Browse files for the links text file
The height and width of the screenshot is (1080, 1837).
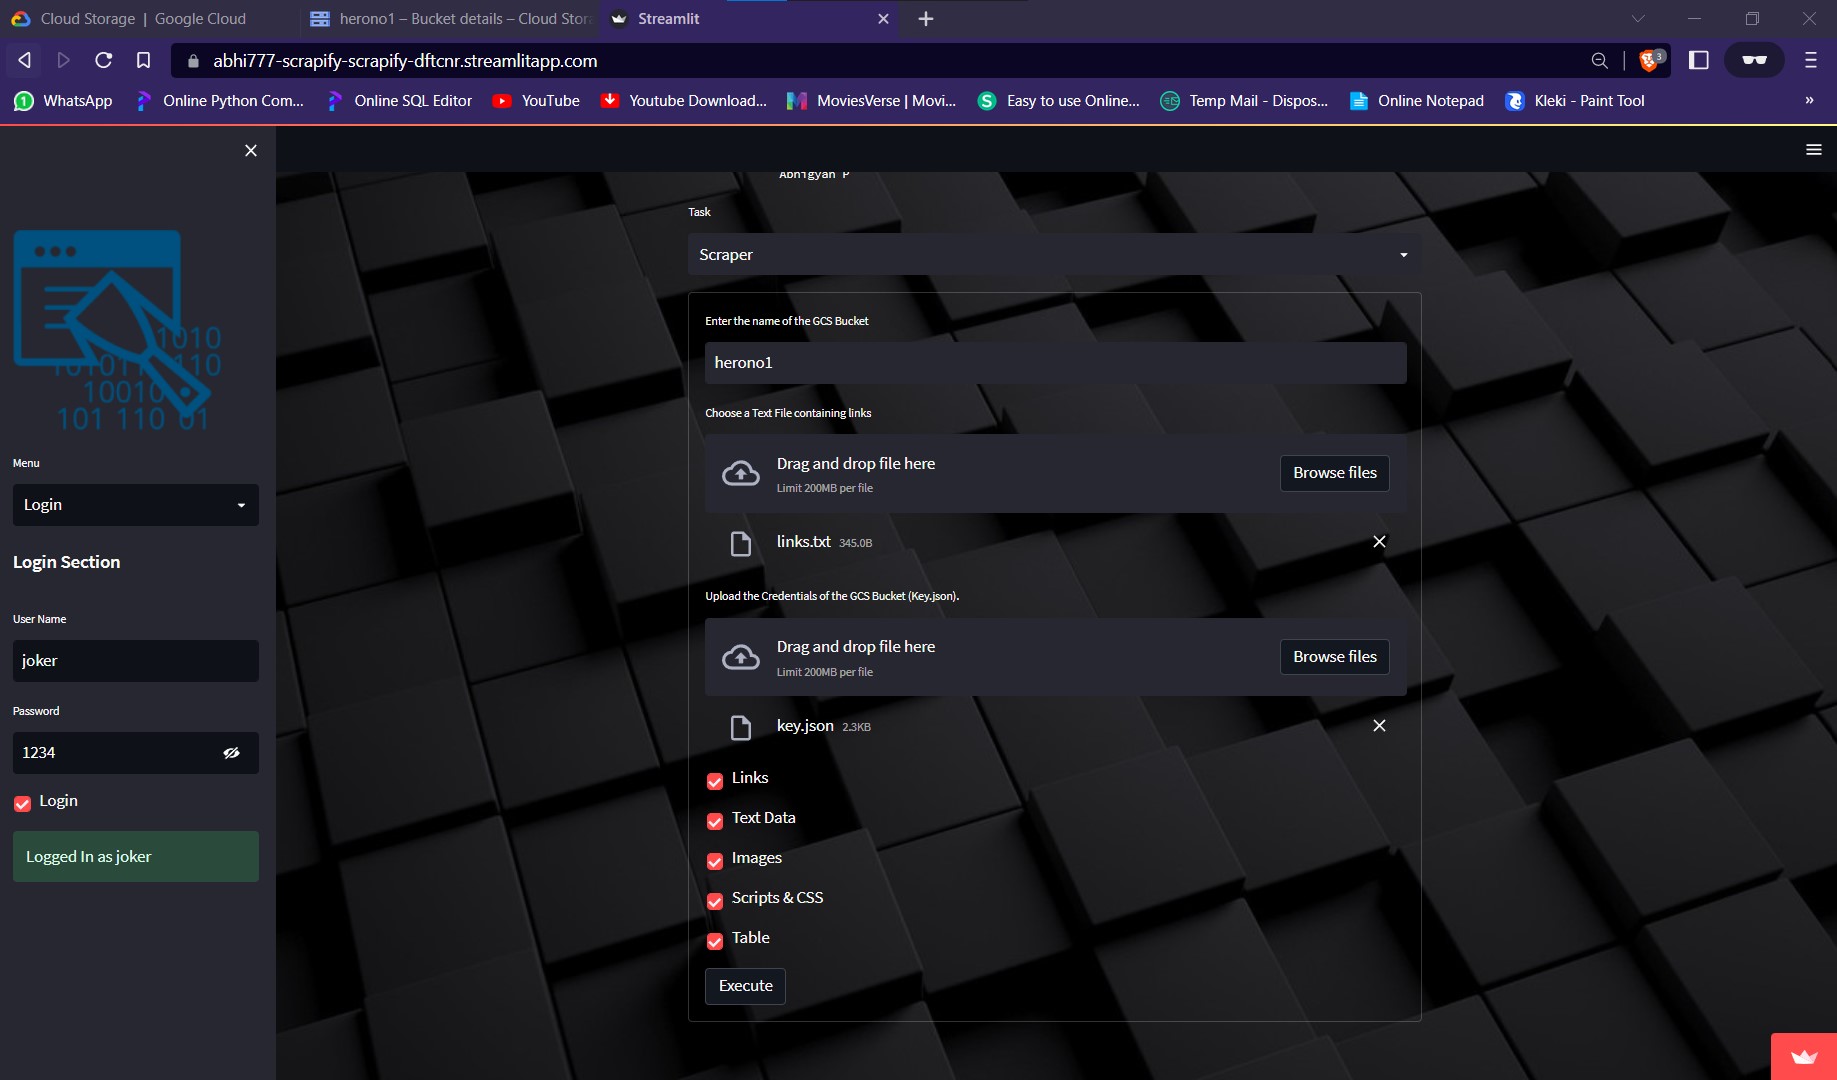pyautogui.click(x=1334, y=473)
